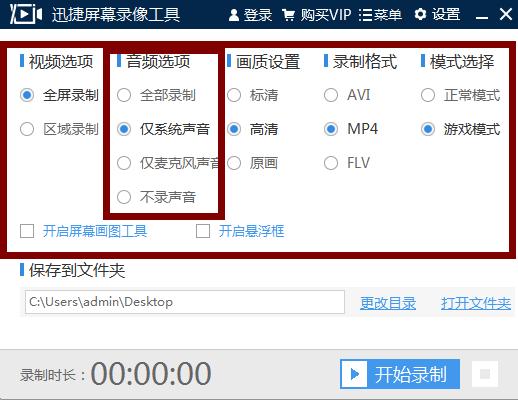
Task: Click the app logo icon in title bar
Action: (x=26, y=14)
